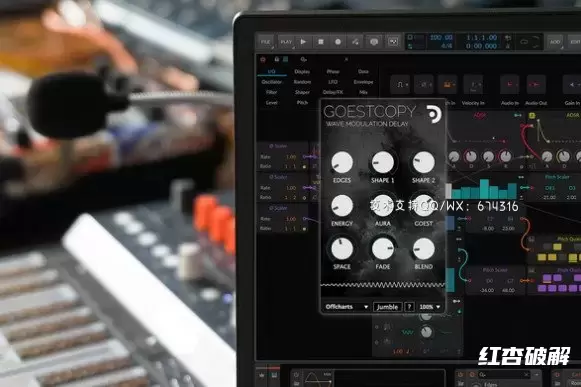Click the Velocity In module icon
Screen dimensions: 581x387
[473, 85]
